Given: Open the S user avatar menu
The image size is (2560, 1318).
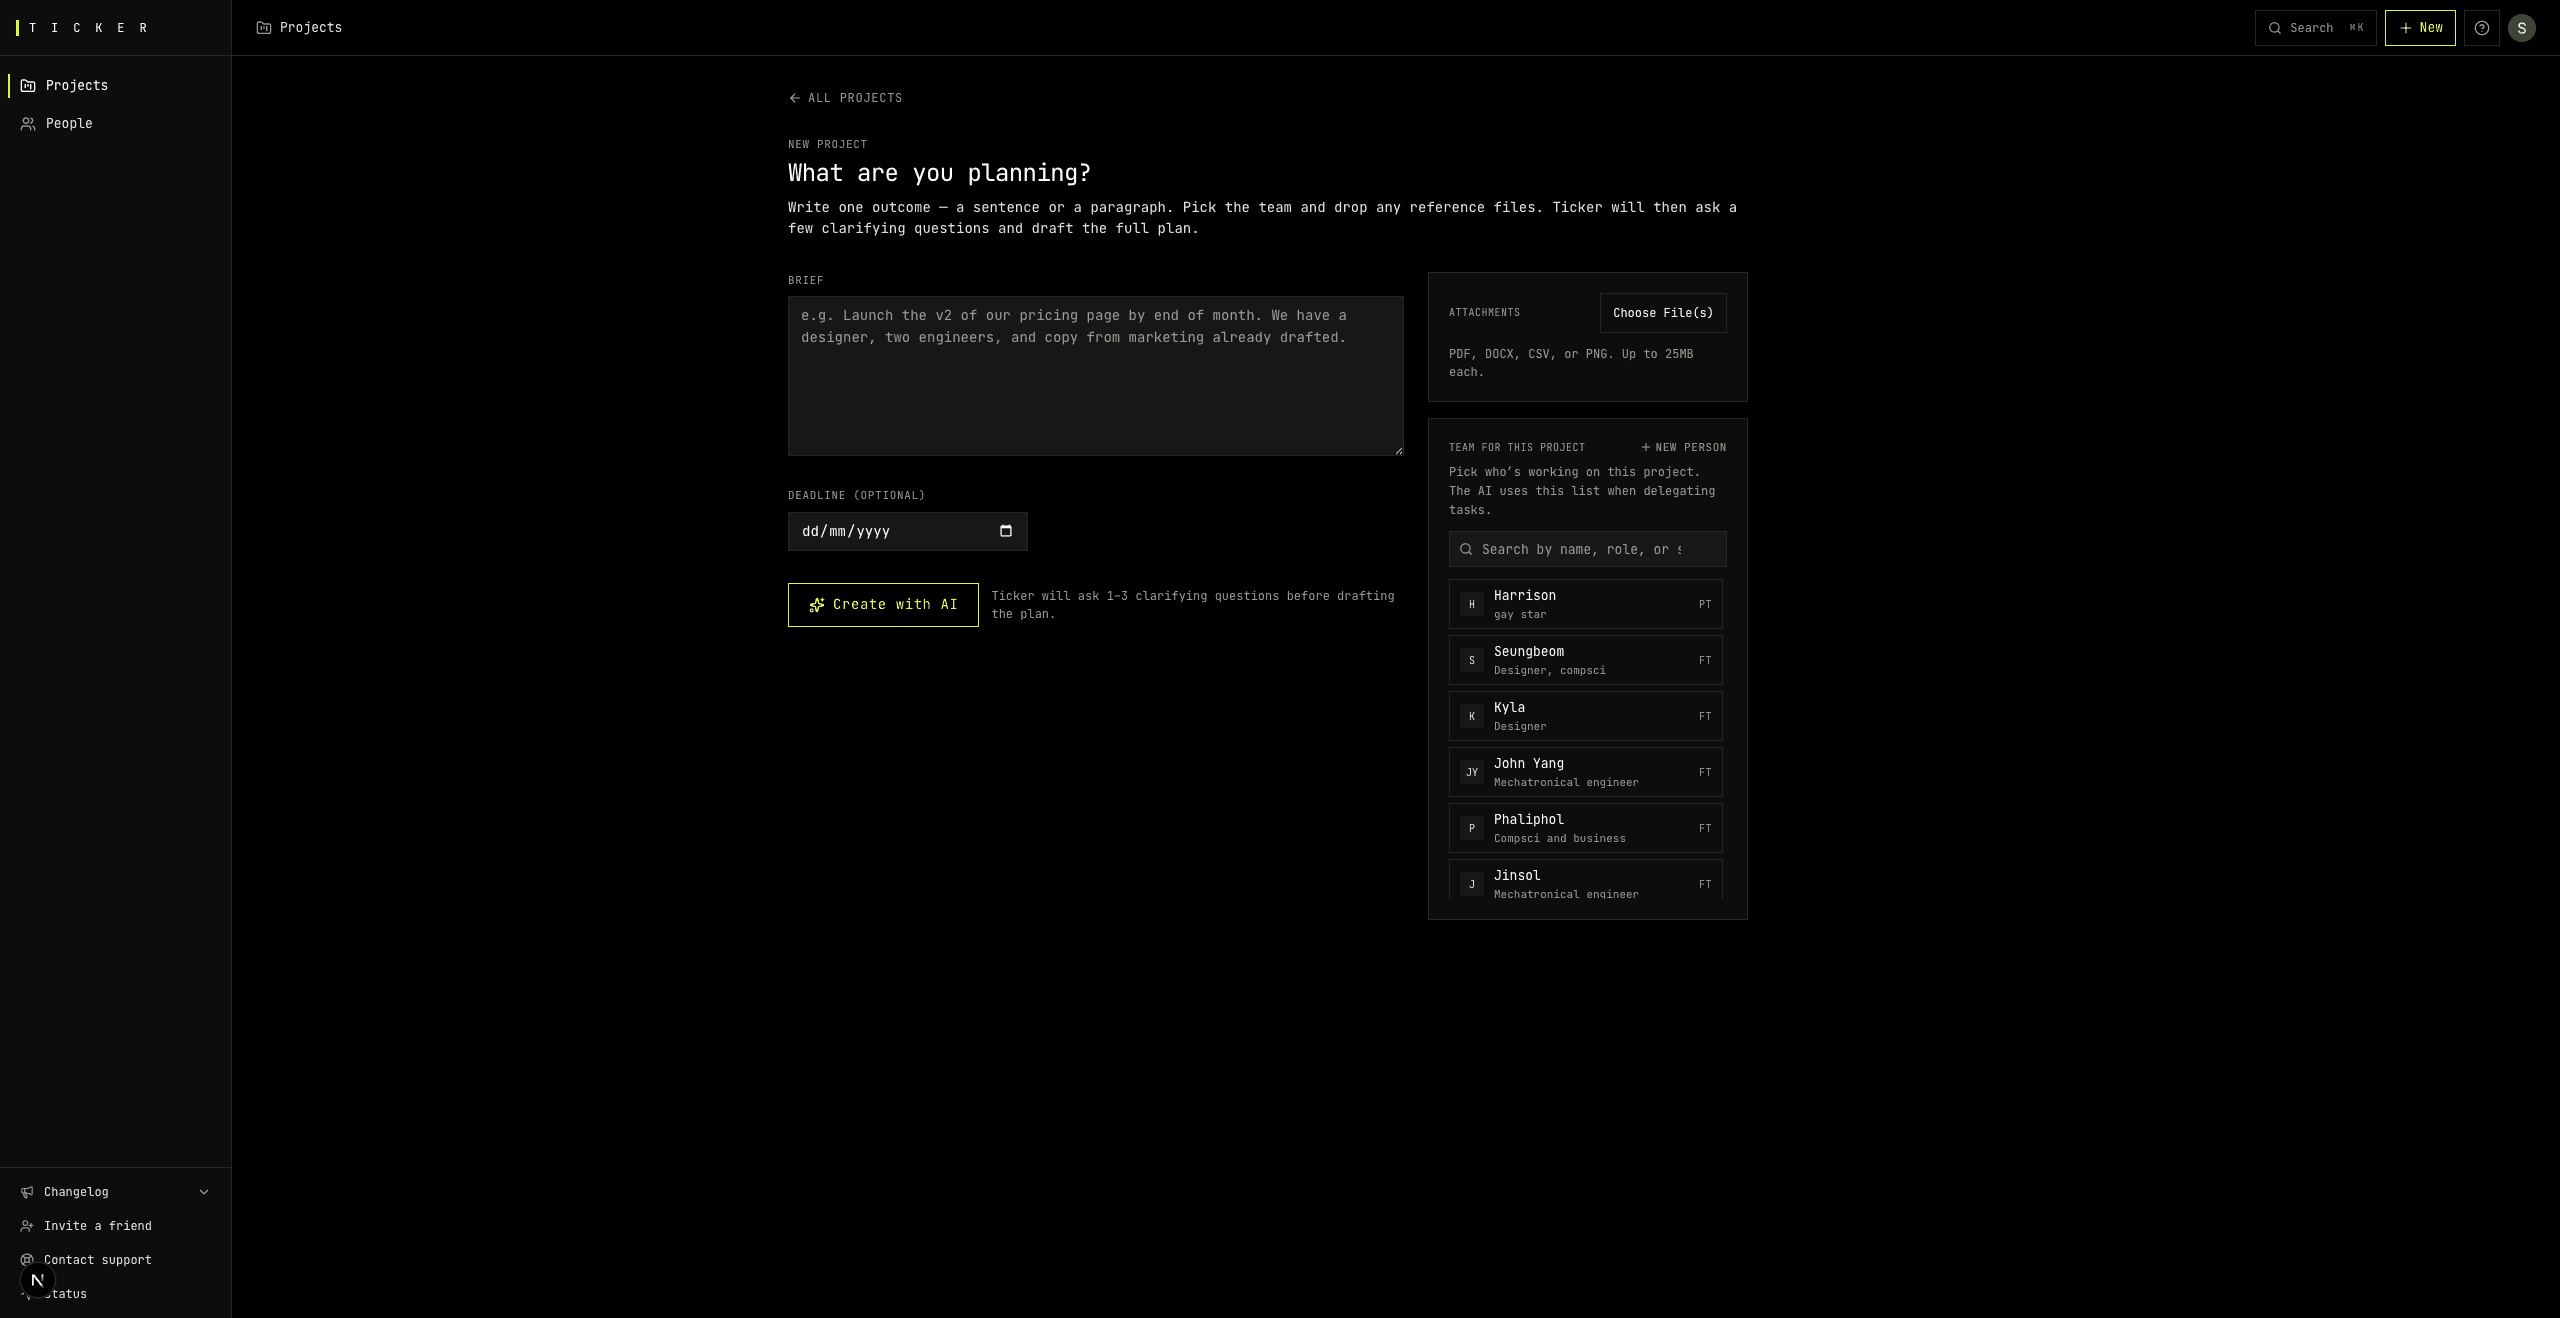Looking at the screenshot, I should tap(2522, 28).
